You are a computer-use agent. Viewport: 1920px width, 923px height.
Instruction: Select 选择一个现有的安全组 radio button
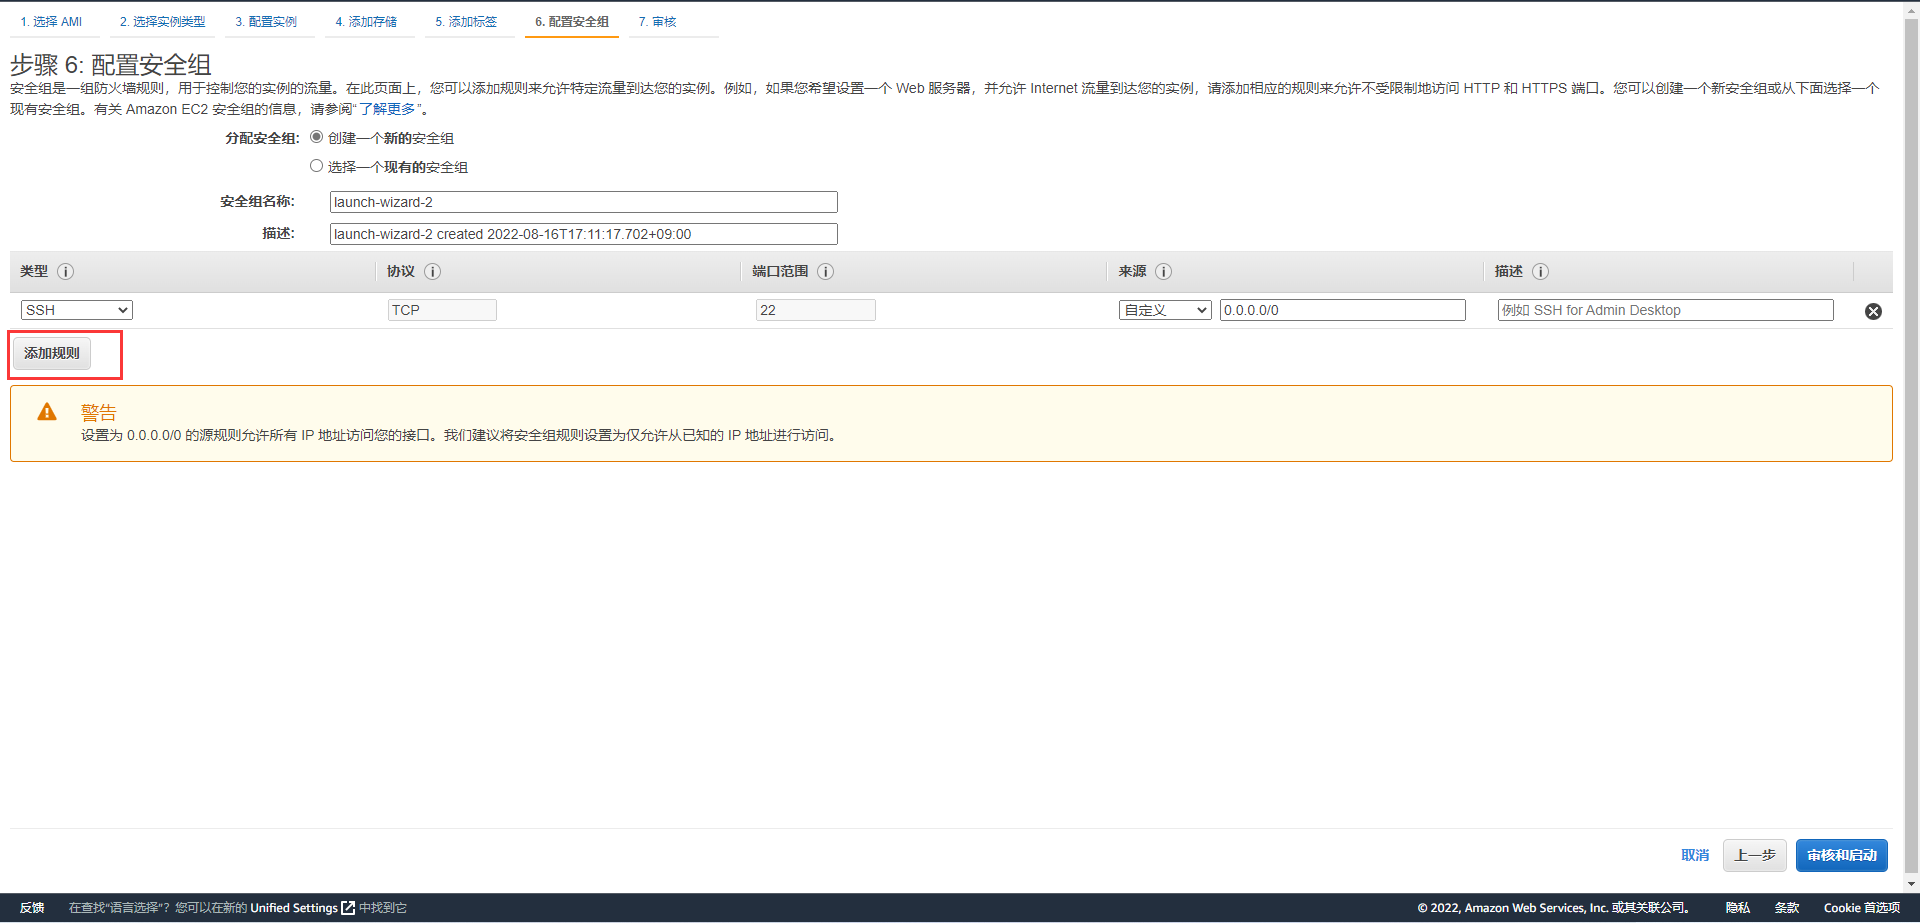[316, 166]
